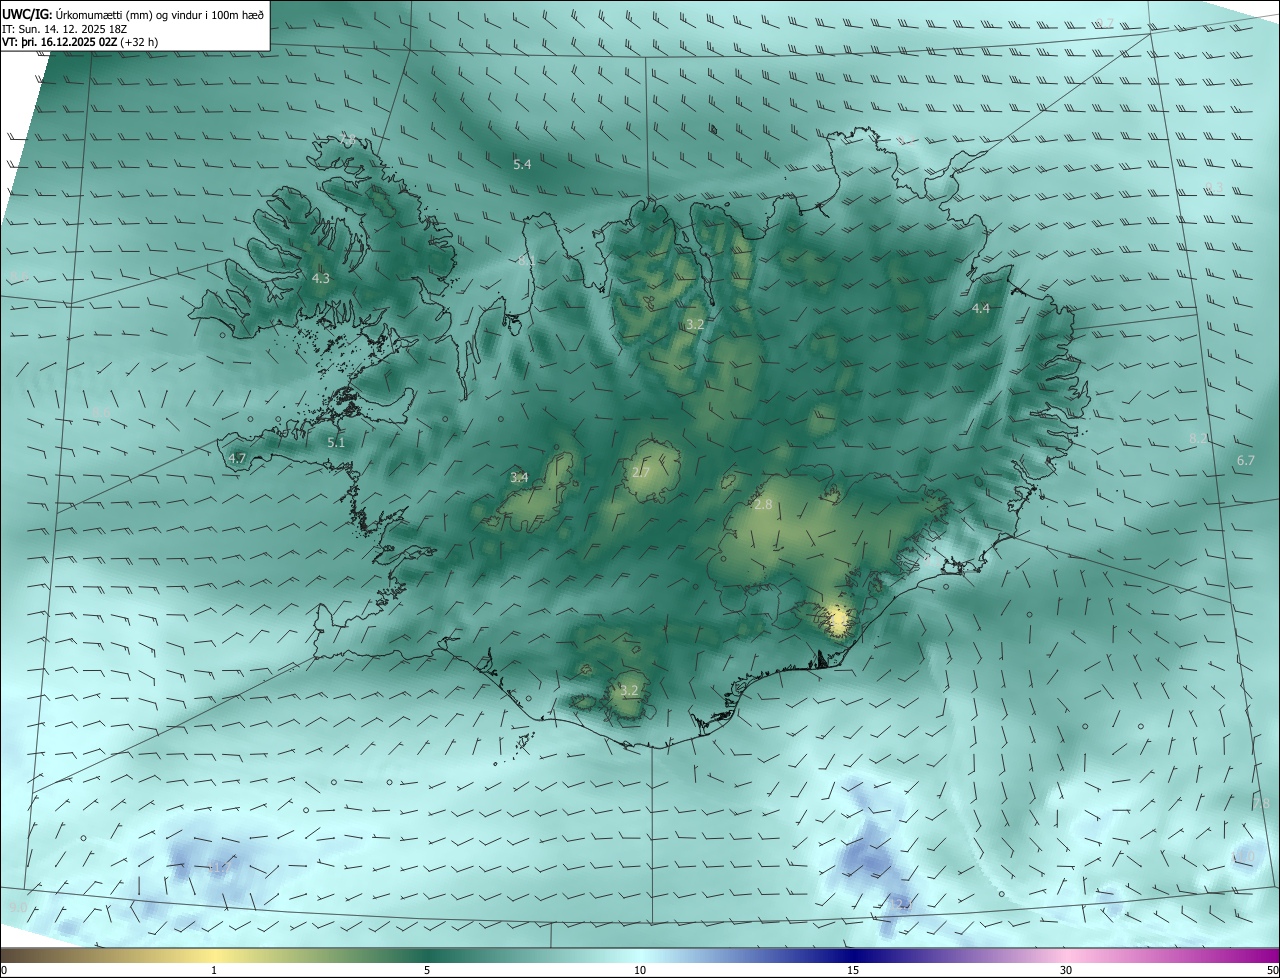1280x978 pixels.
Task: Click the colour scale label 50
Action: click(x=1272, y=970)
